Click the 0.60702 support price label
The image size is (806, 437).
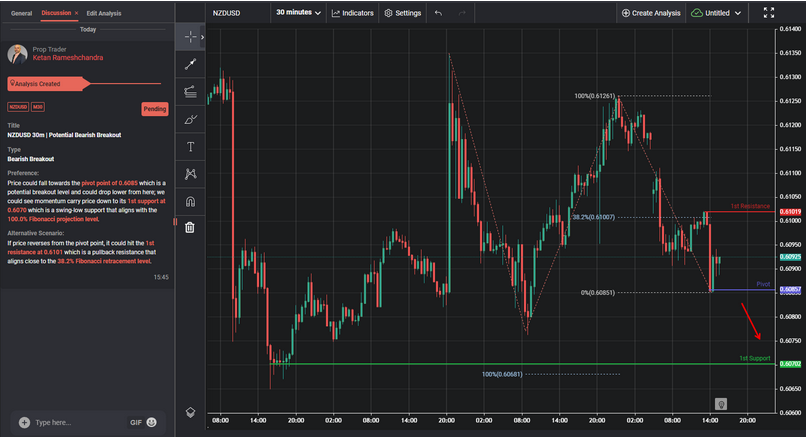click(790, 364)
